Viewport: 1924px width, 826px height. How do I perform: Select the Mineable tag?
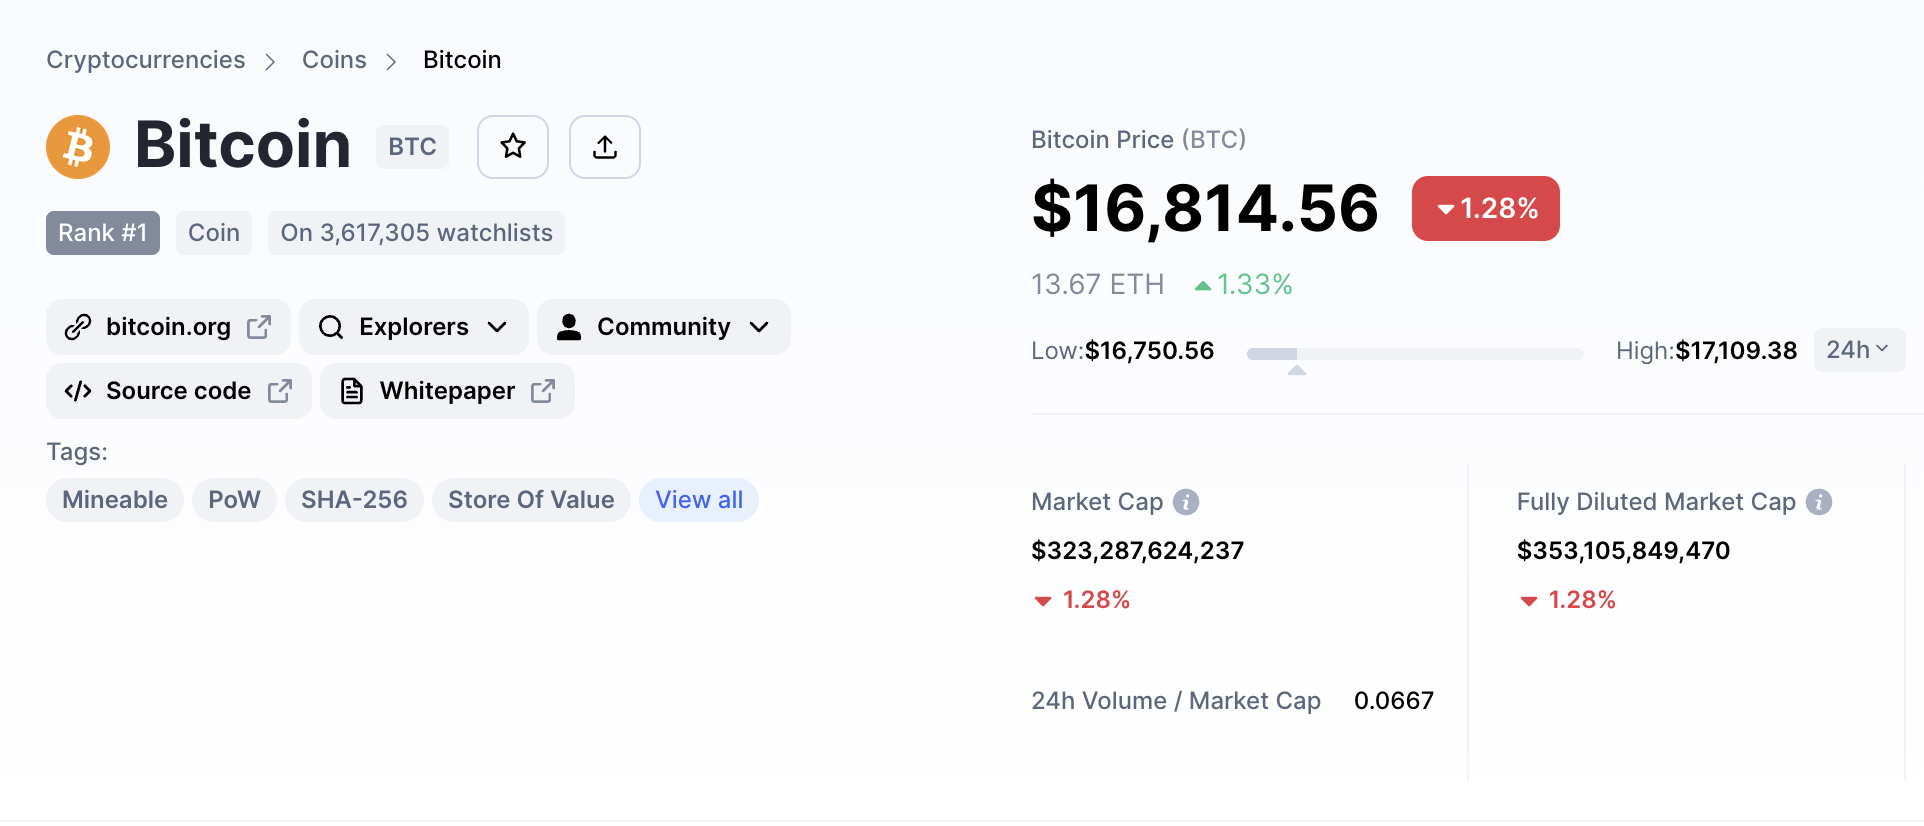click(x=115, y=500)
